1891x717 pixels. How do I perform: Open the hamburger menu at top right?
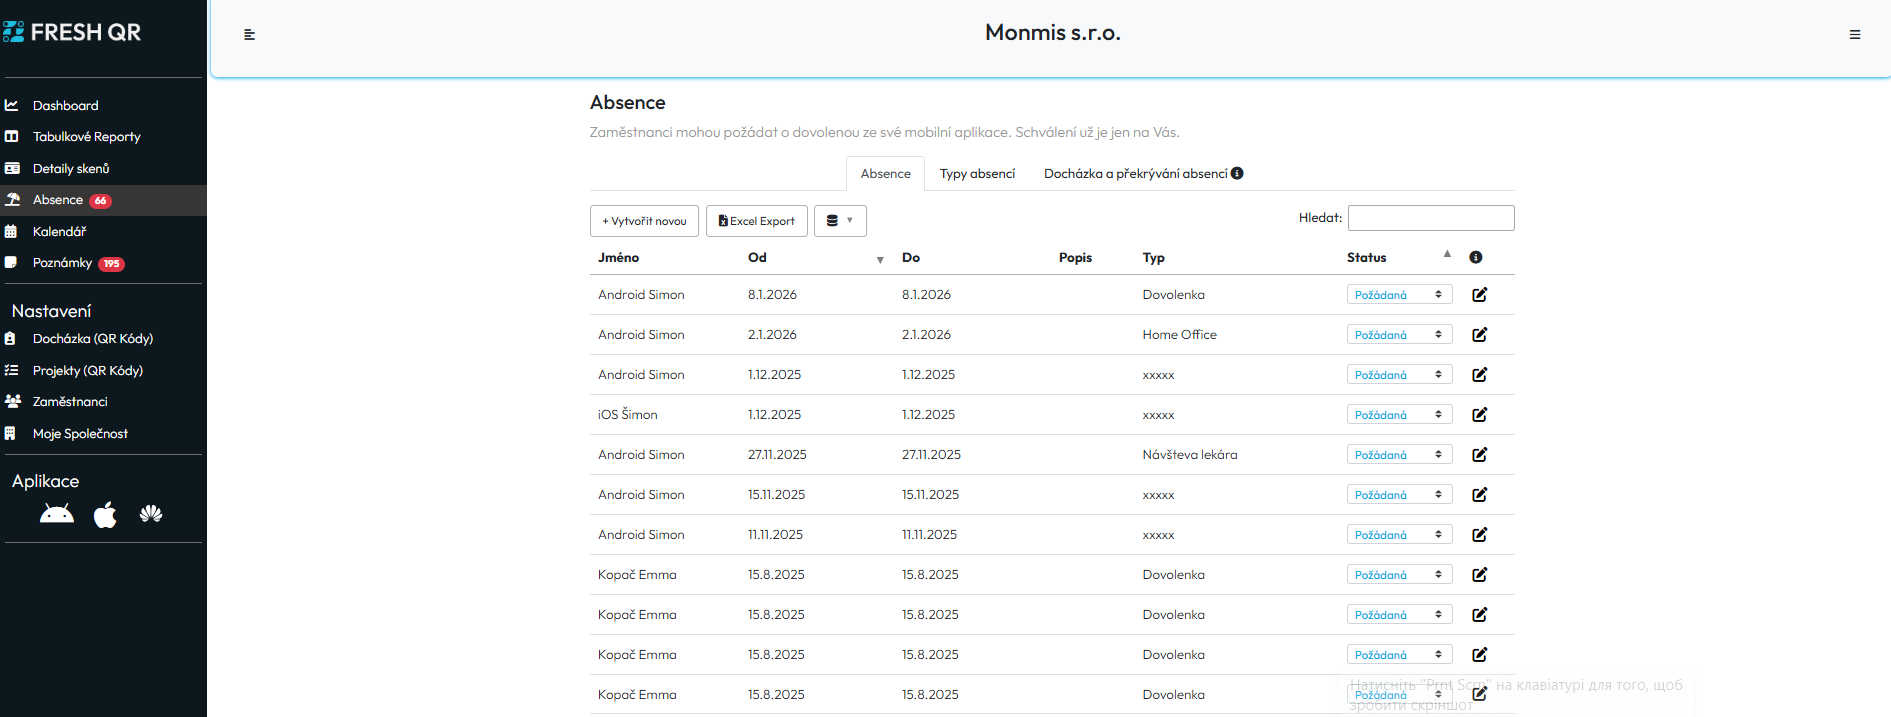(1855, 35)
